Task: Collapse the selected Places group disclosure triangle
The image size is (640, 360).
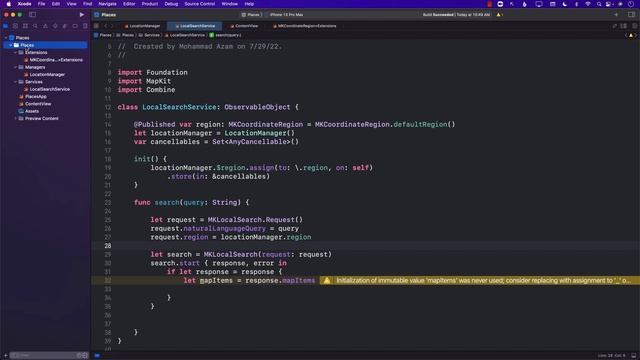Action: pos(11,45)
